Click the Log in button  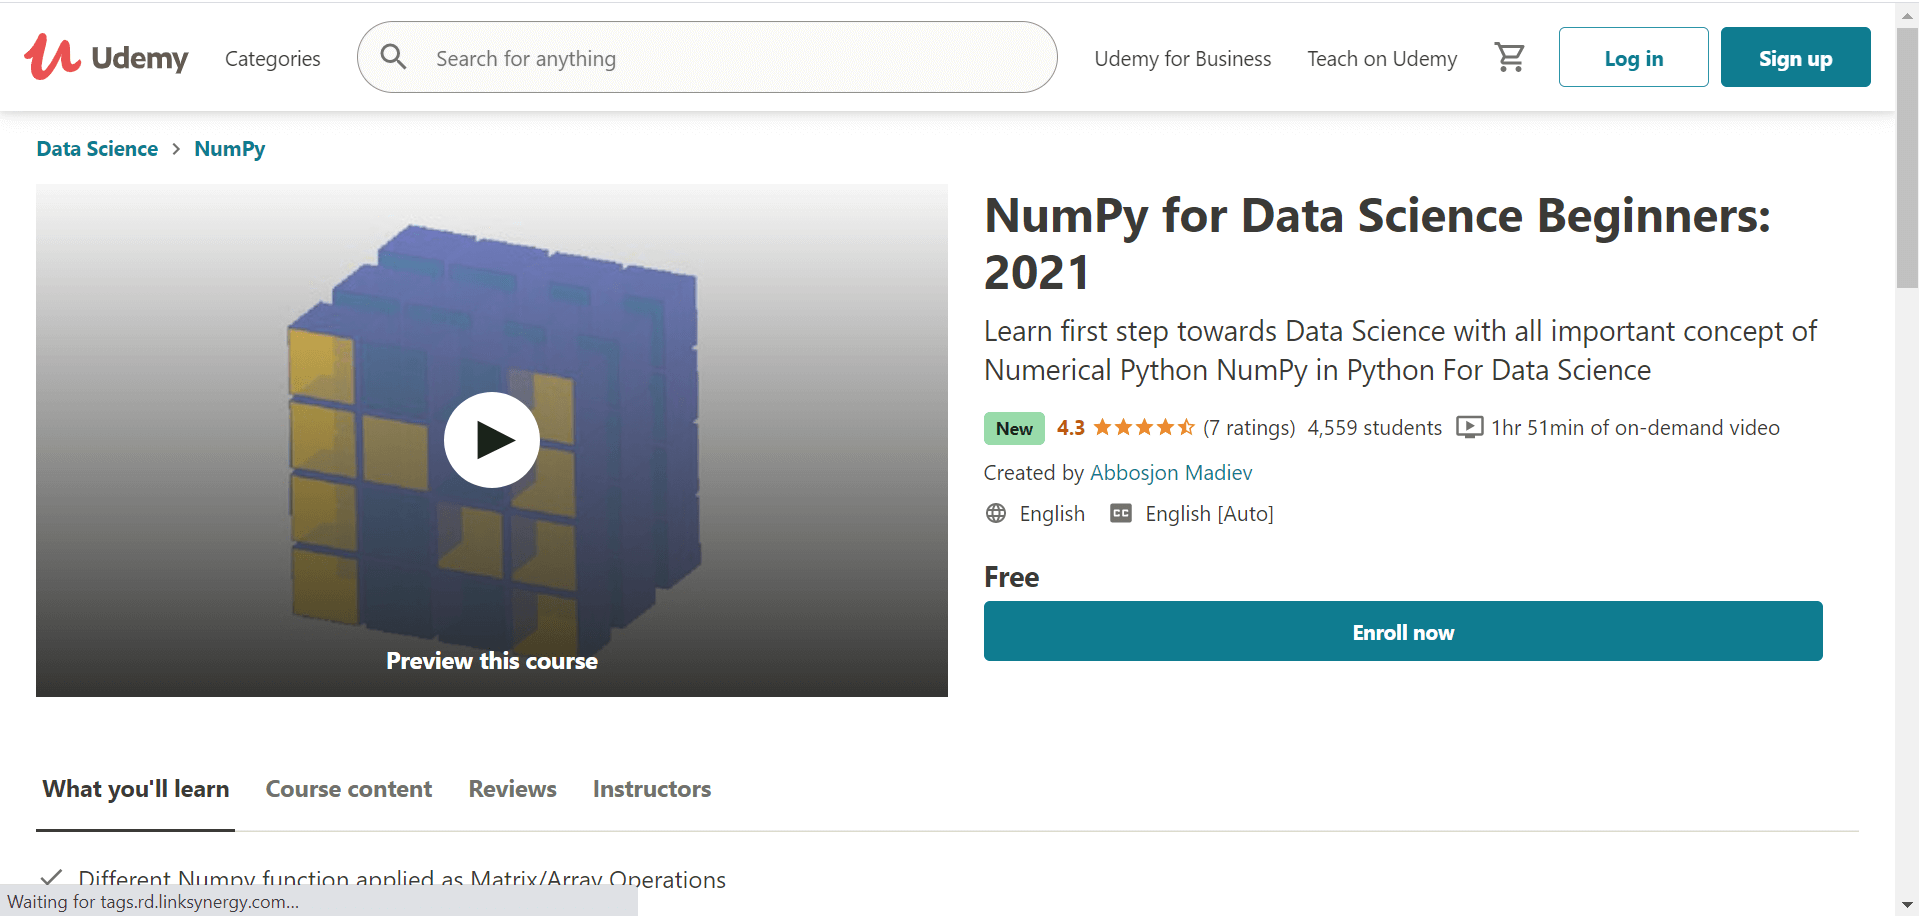tap(1633, 57)
